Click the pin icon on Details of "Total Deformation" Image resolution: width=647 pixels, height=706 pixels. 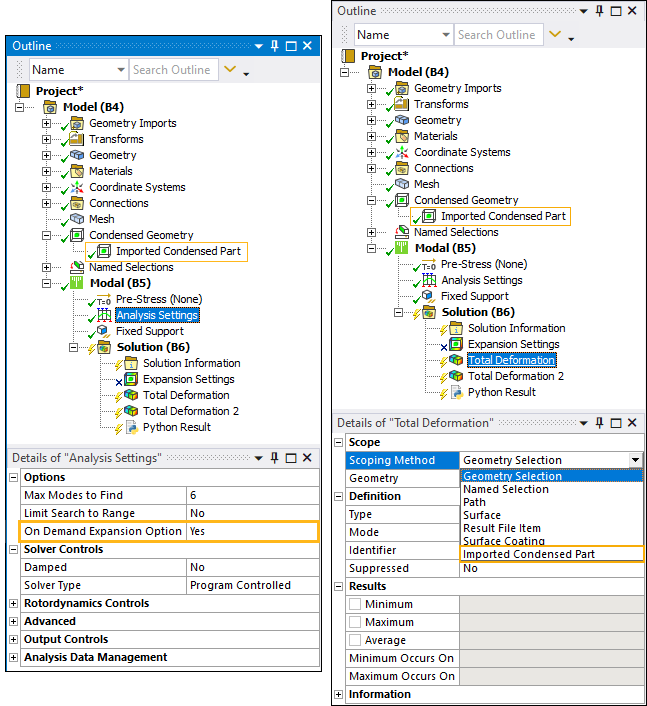[x=600, y=423]
